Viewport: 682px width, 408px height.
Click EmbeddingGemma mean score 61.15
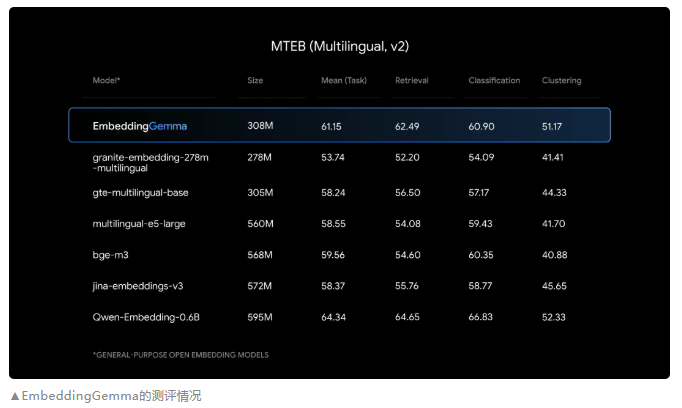(331, 127)
